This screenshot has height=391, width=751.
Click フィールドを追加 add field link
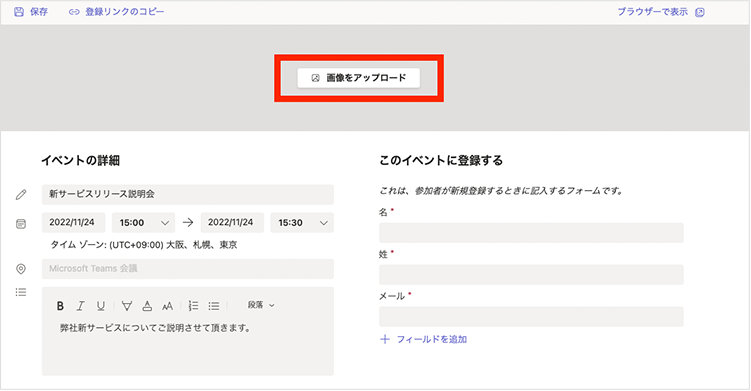click(x=432, y=339)
